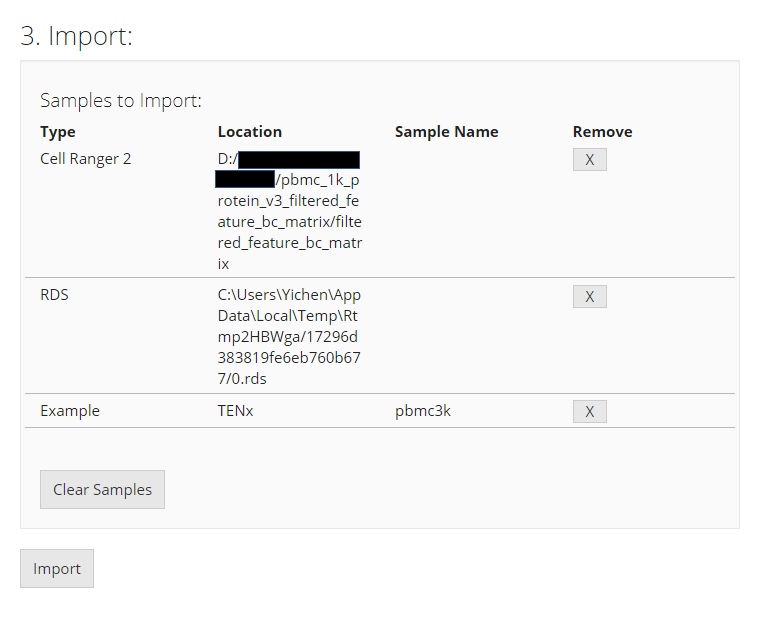Click the Remove column header
760x622 pixels.
(602, 132)
